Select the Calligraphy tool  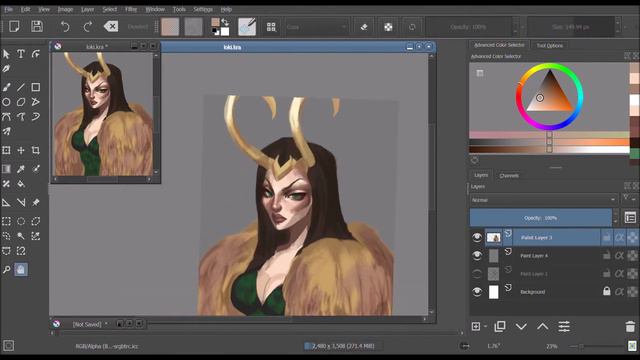click(6, 69)
